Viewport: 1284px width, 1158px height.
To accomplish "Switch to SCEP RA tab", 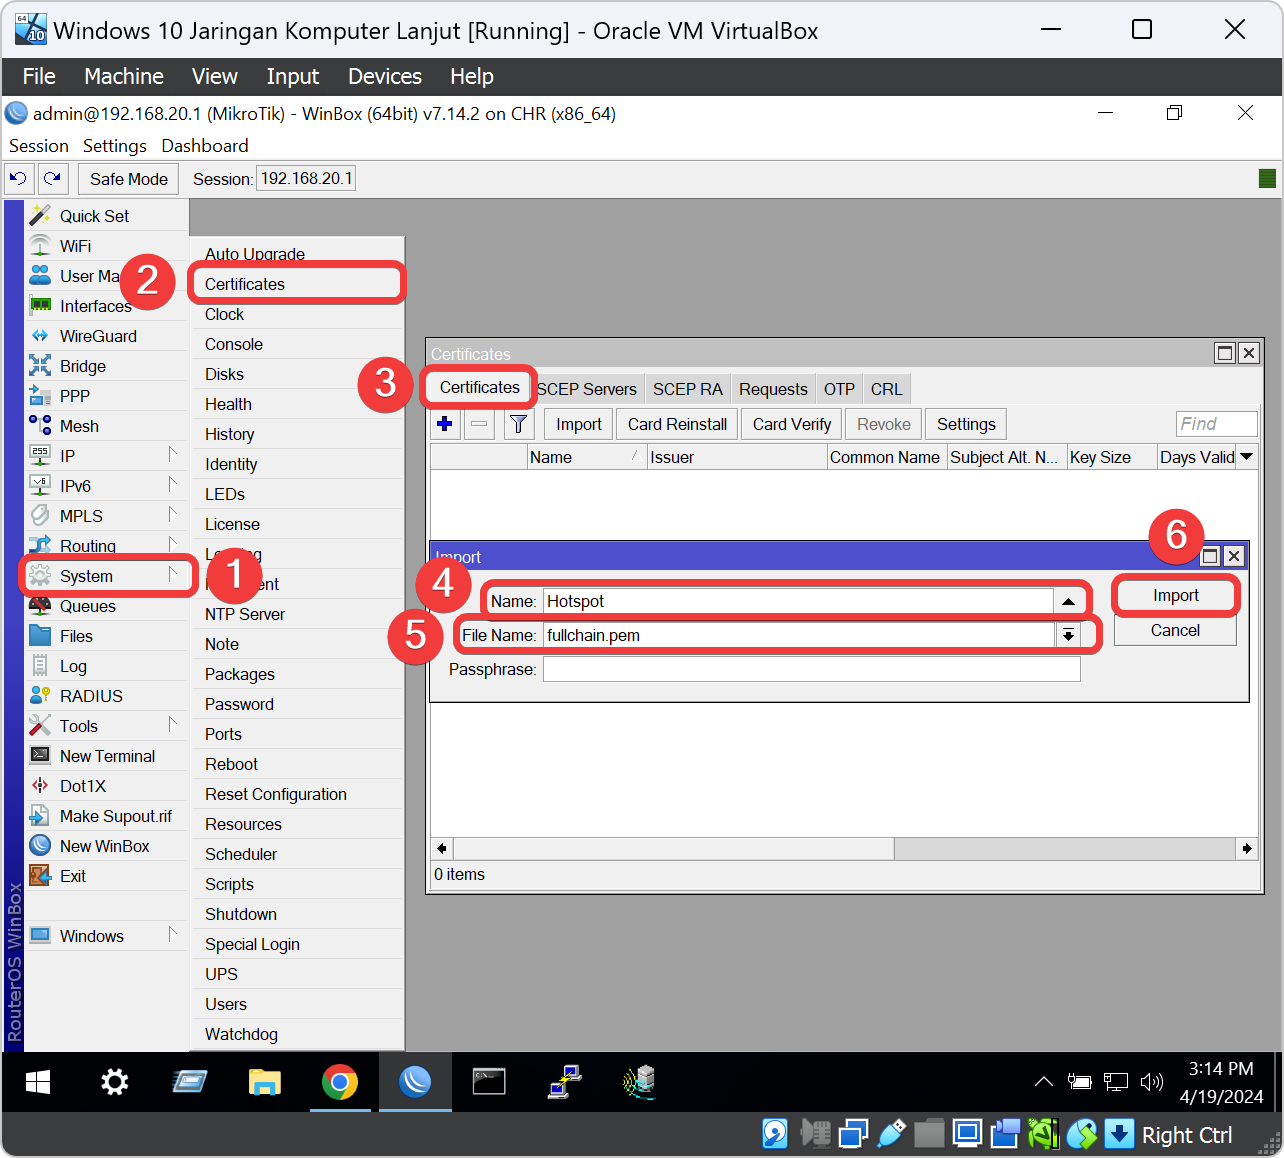I will pos(688,389).
